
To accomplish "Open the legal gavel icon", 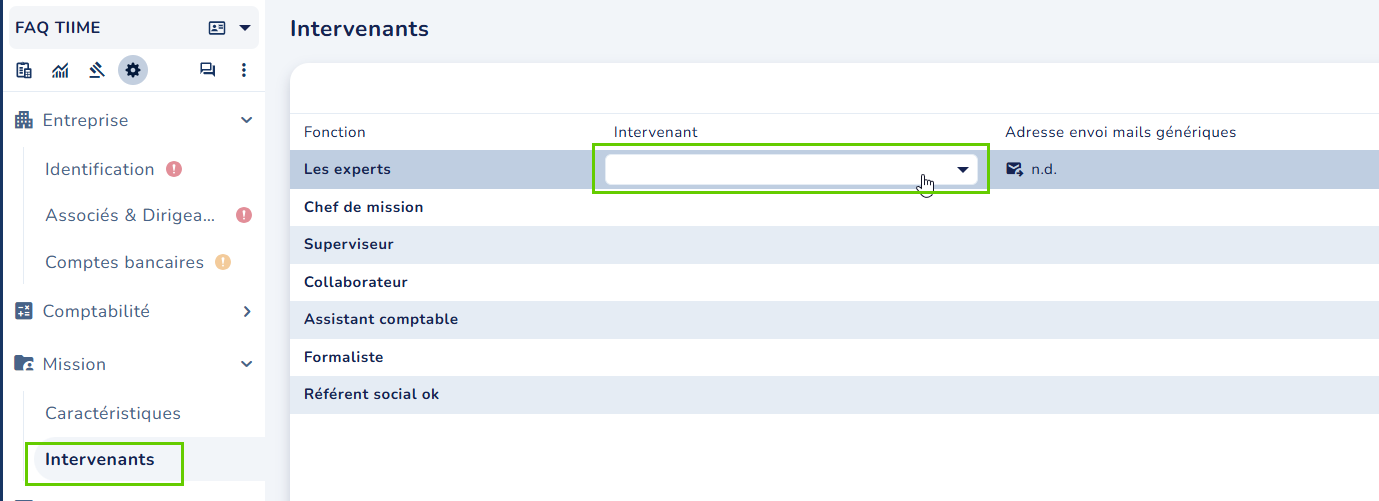I will coord(96,70).
